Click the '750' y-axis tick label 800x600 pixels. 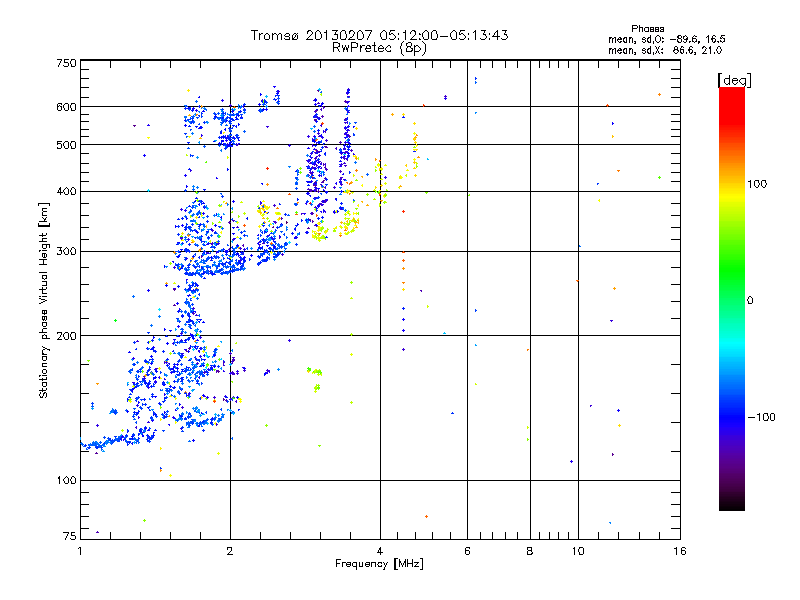66,63
